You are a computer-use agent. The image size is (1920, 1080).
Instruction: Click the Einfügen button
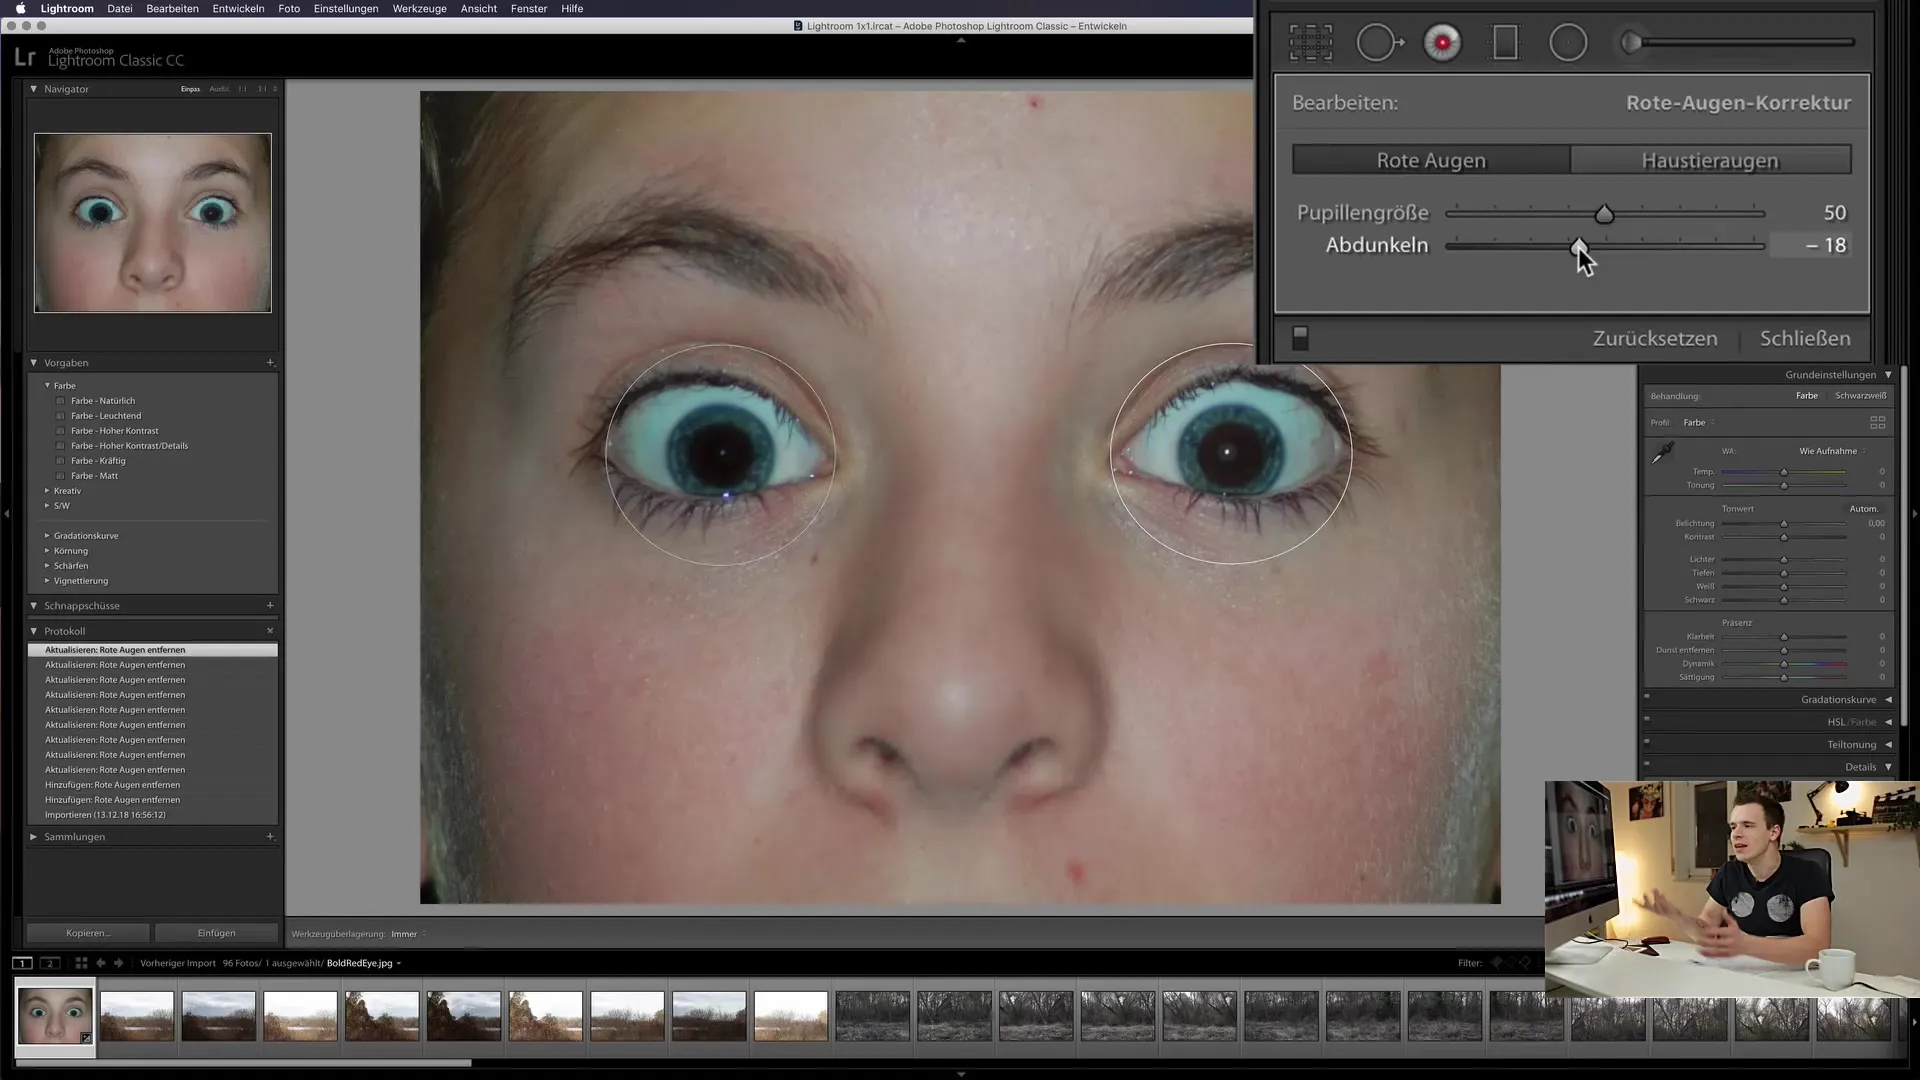coord(216,933)
